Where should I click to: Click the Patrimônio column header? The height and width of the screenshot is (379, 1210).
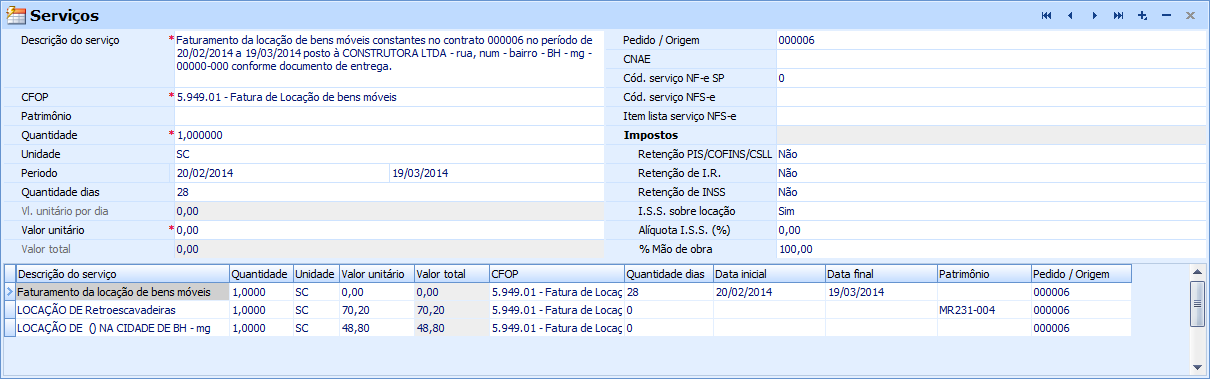tap(984, 273)
